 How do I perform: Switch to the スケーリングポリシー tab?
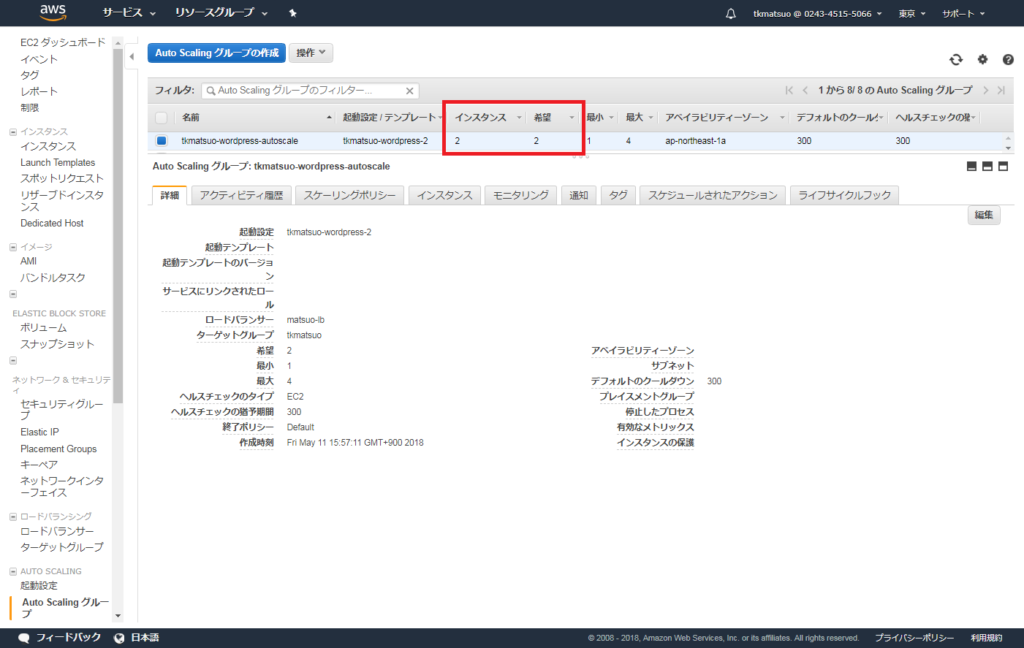[x=349, y=195]
